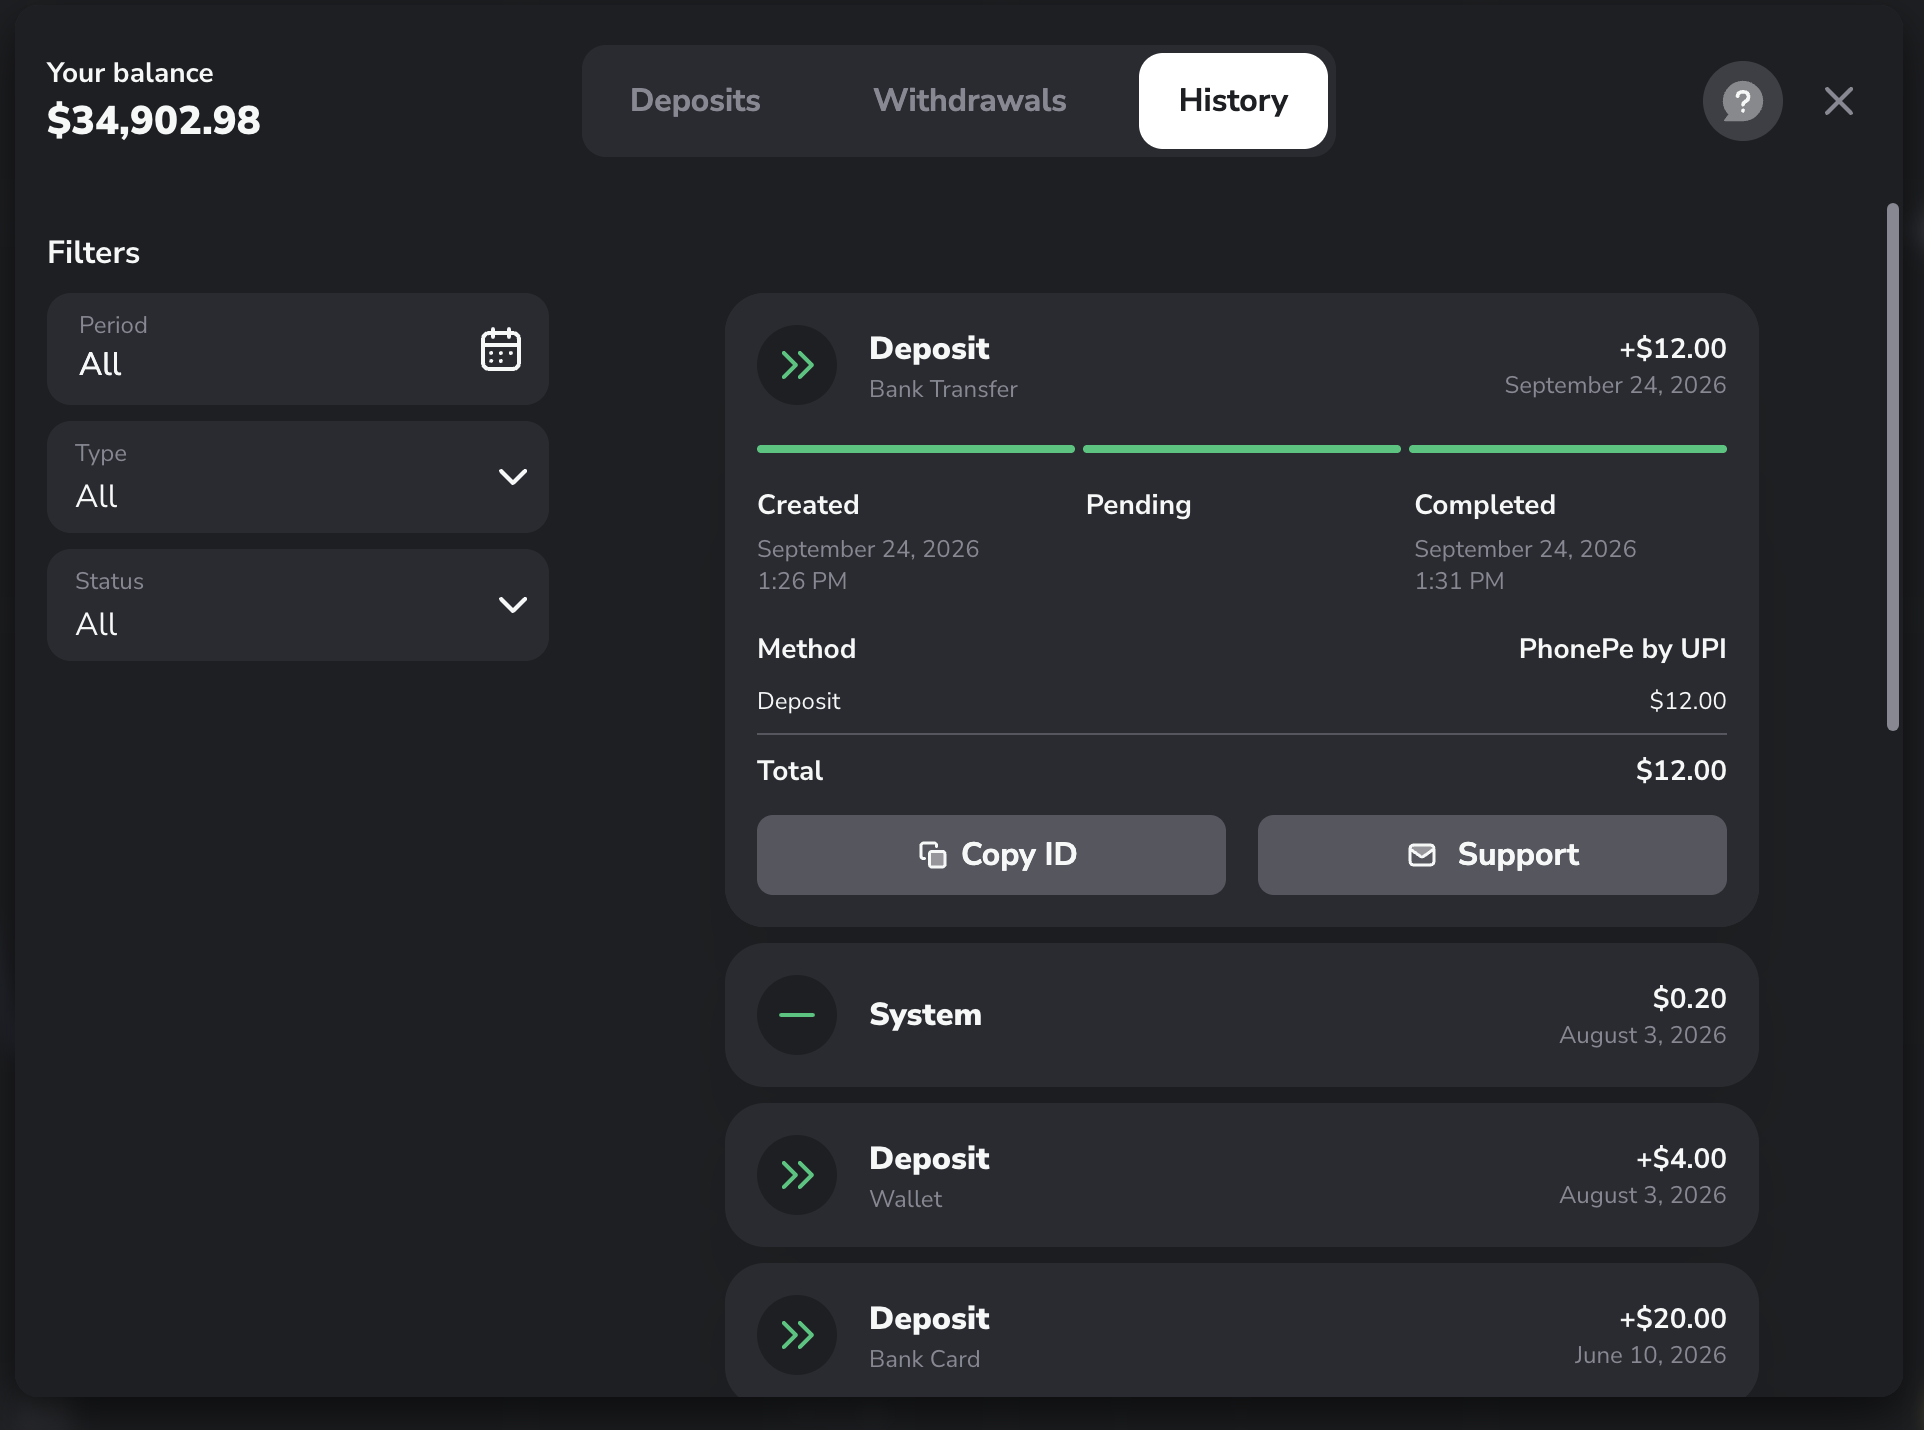
Task: Open the Period calendar icon
Action: point(500,349)
